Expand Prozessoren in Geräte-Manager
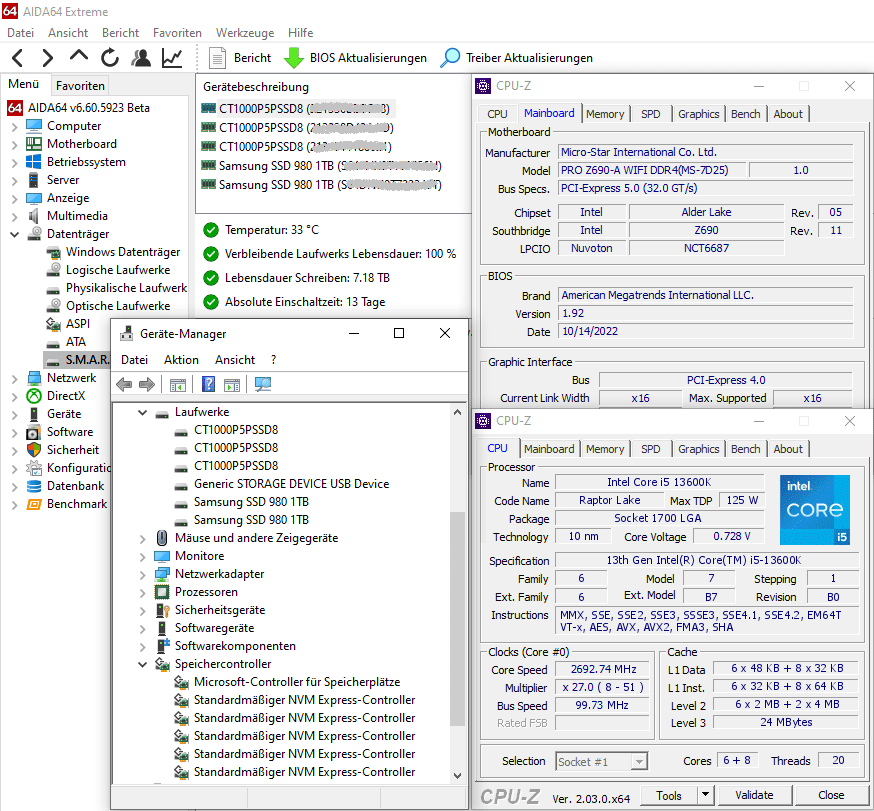The width and height of the screenshot is (874, 811). coord(143,593)
